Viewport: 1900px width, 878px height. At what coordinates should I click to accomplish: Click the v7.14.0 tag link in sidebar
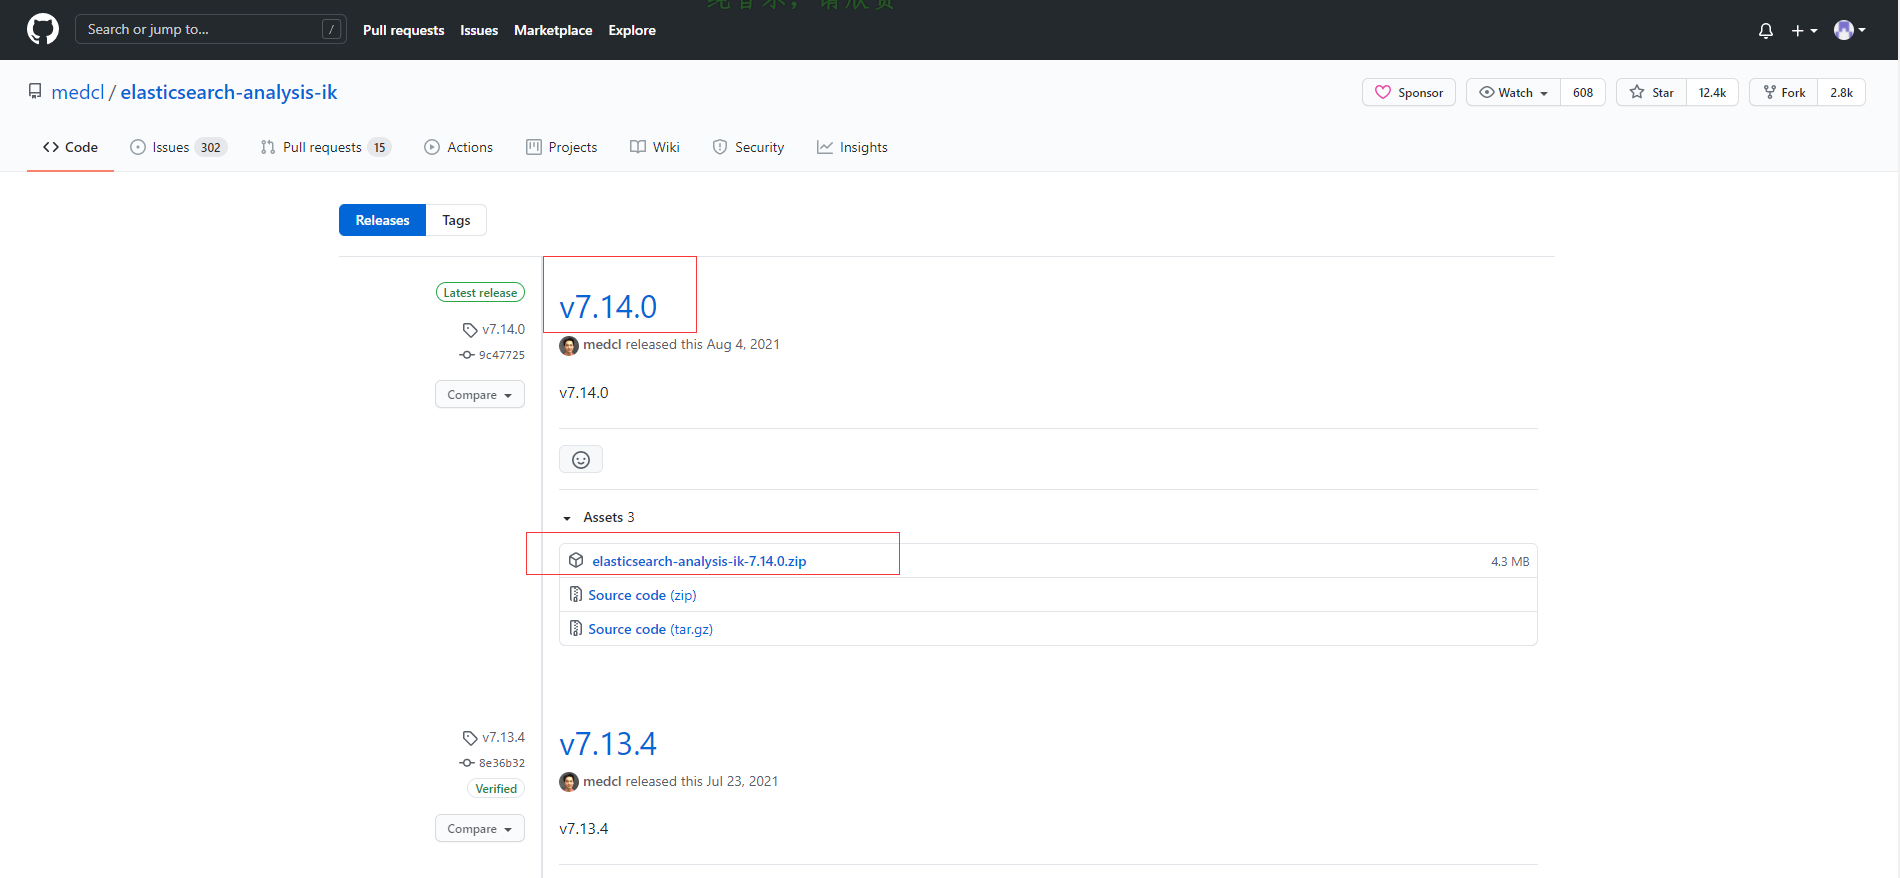point(494,329)
